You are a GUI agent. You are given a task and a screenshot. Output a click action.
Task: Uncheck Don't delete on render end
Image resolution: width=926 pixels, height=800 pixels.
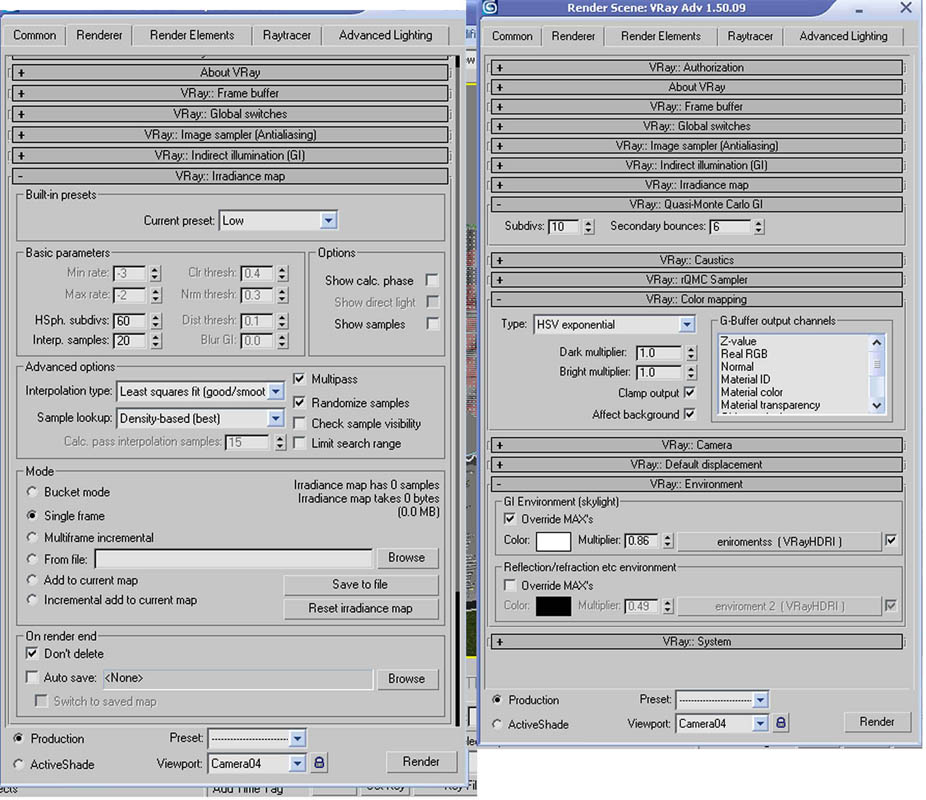[32, 654]
